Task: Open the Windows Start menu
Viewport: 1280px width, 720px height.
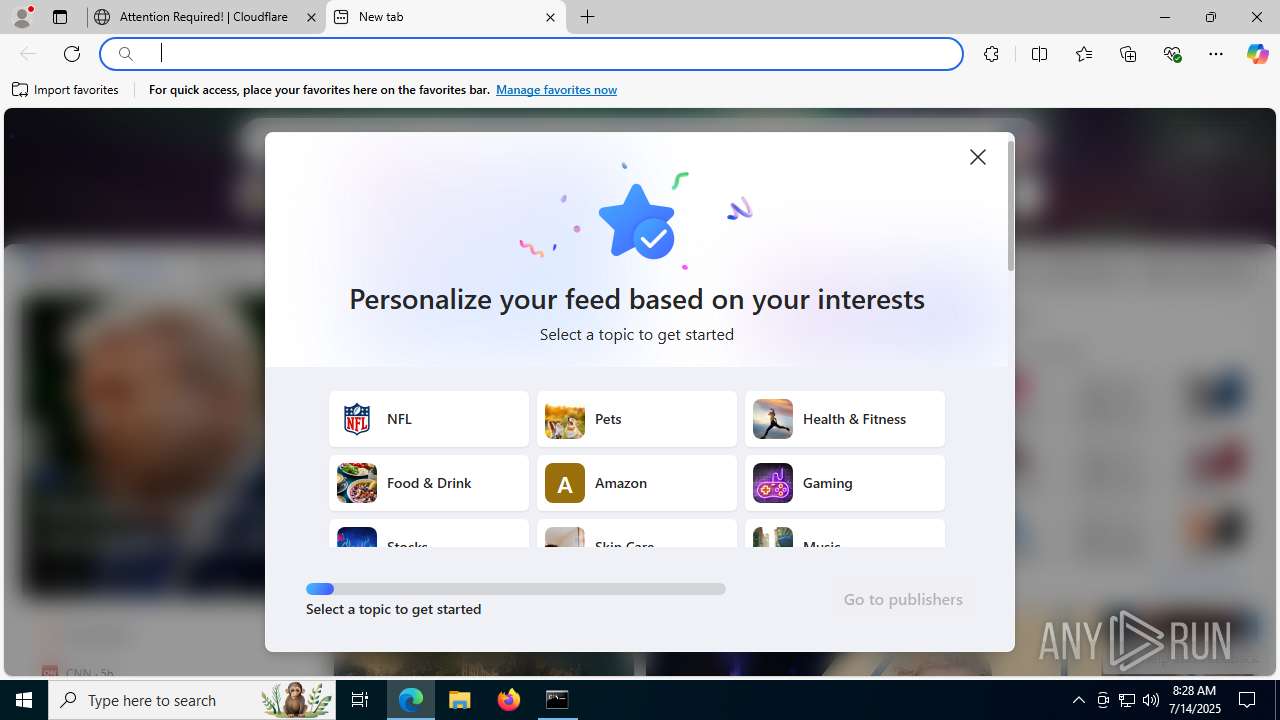Action: coord(24,700)
